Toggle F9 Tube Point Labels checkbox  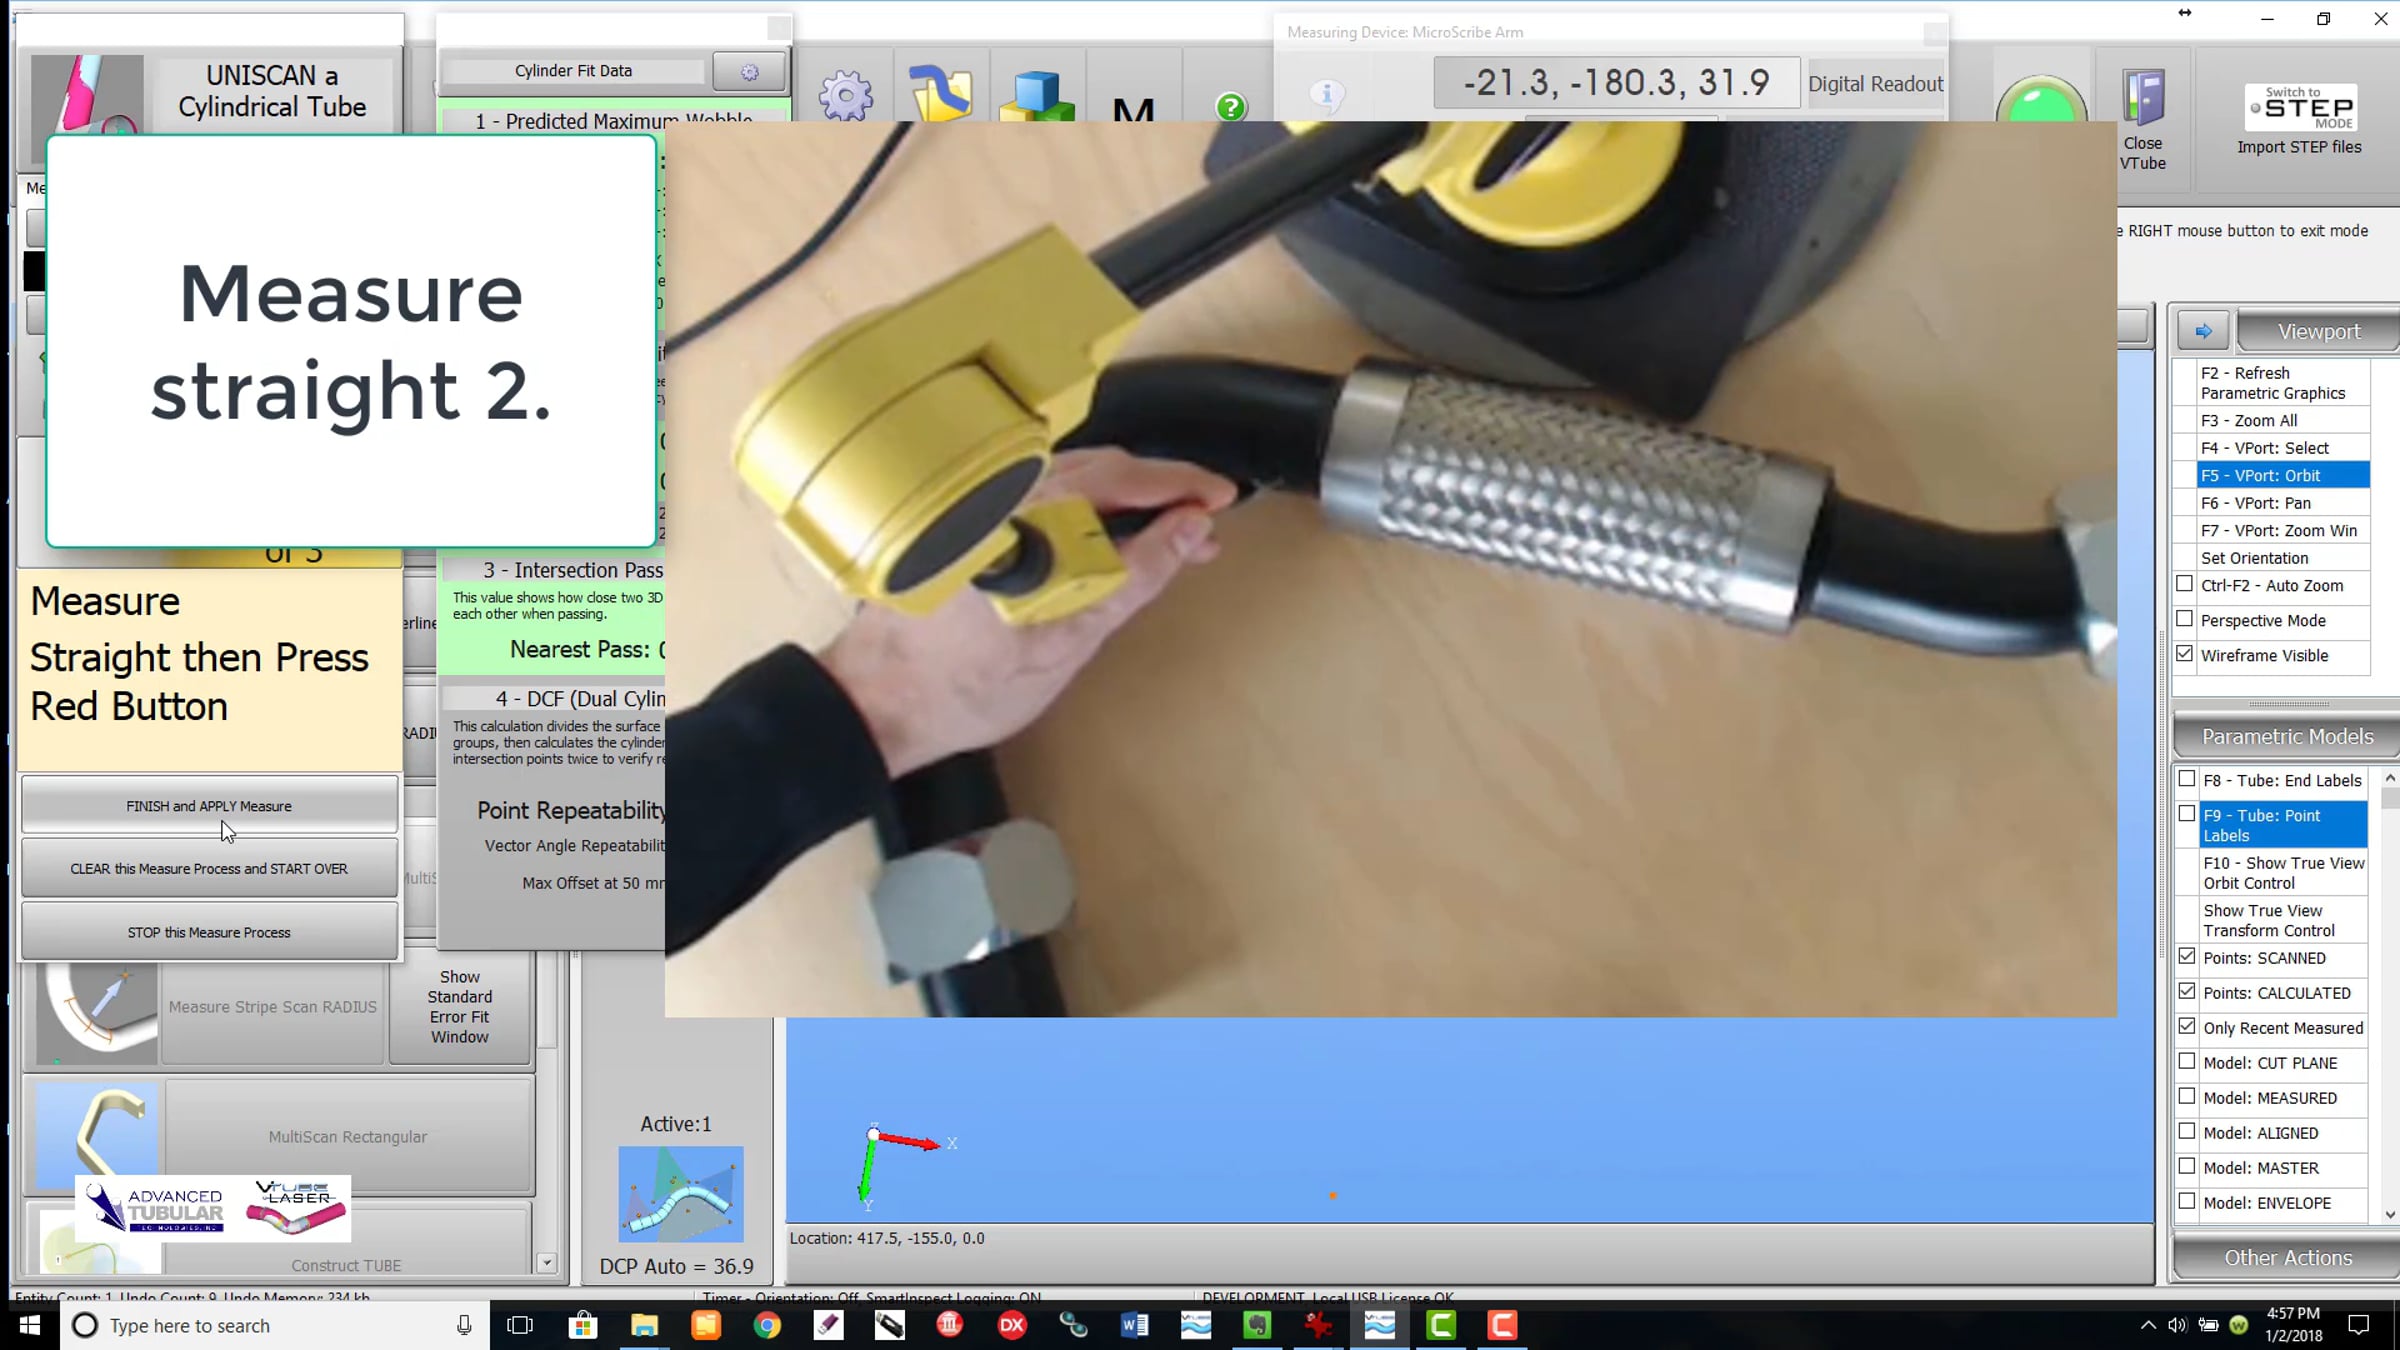[2187, 814]
